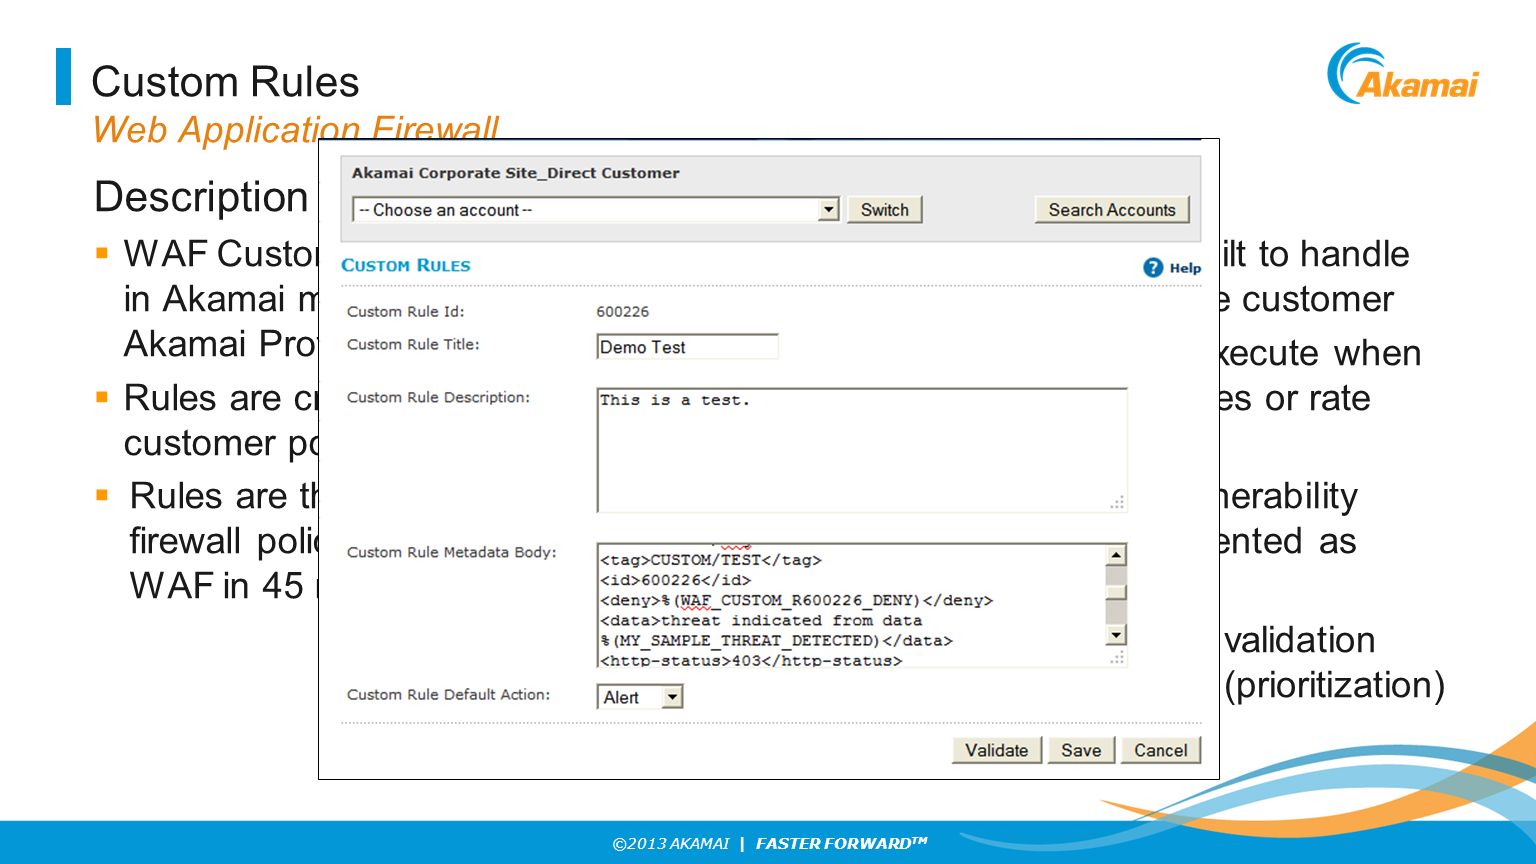Click the Custom Rule Metadata Body label
This screenshot has height=864, width=1536.
pyautogui.click(x=451, y=552)
